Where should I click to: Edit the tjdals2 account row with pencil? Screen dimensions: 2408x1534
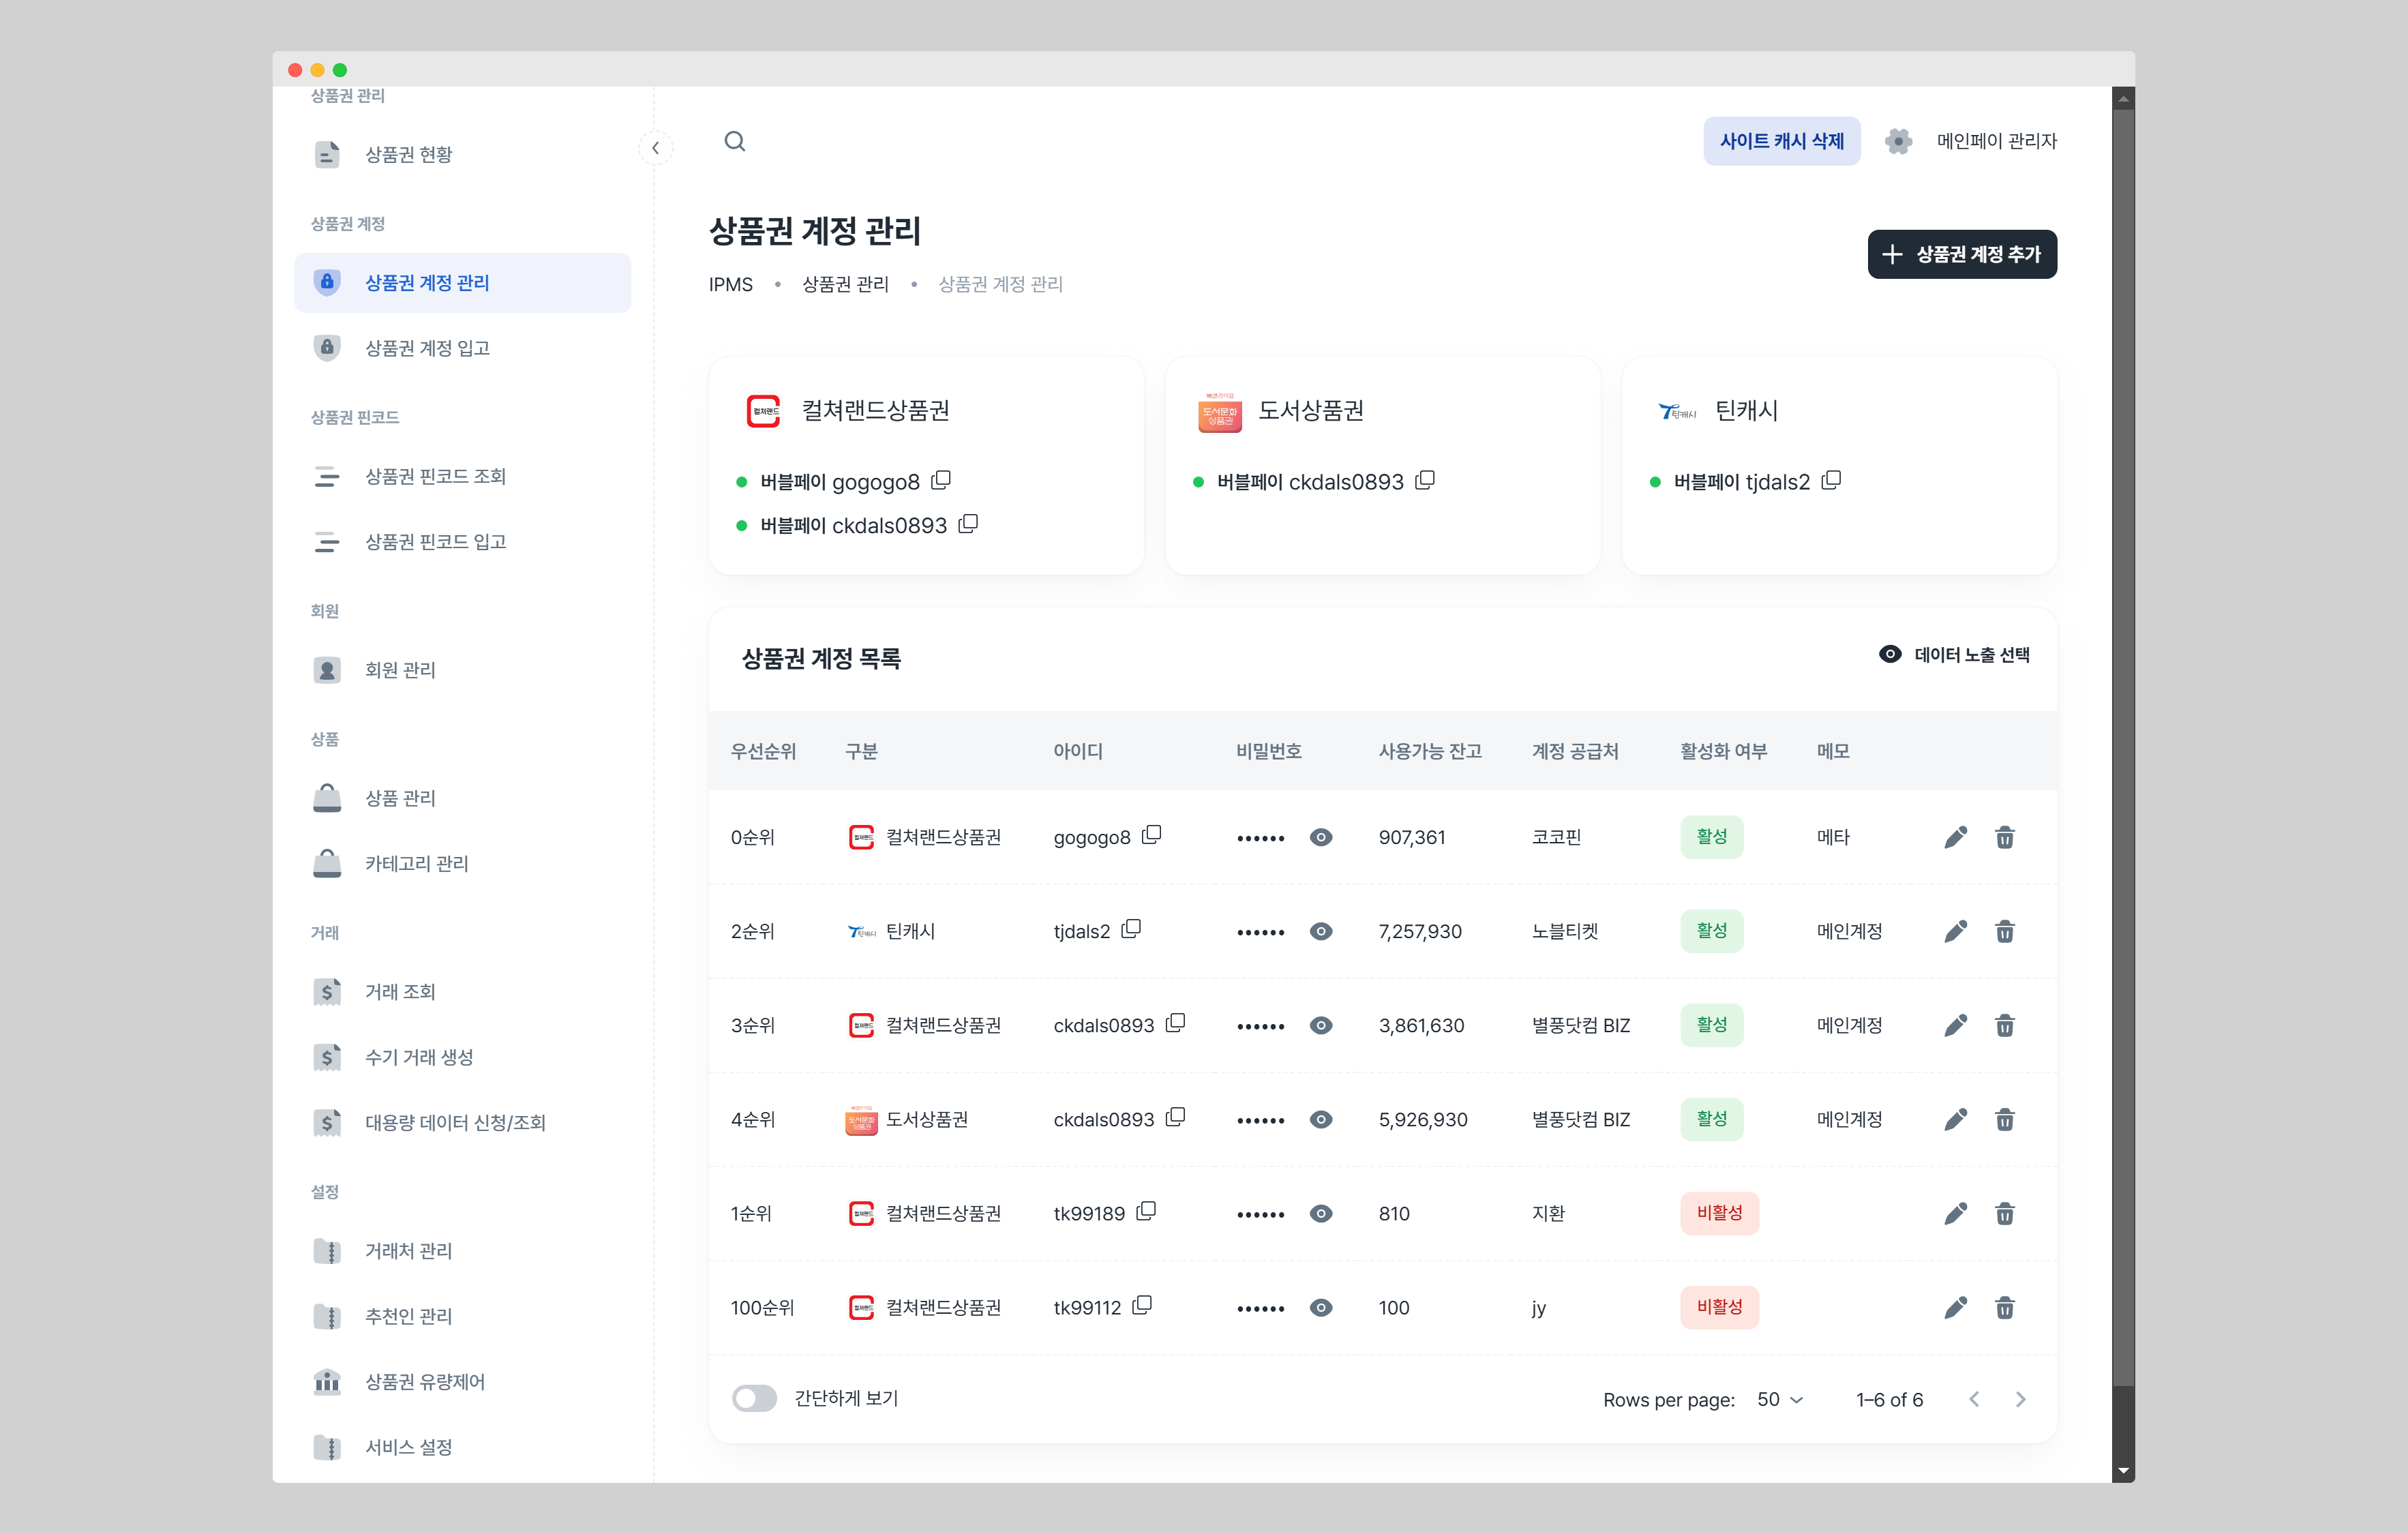(1955, 931)
